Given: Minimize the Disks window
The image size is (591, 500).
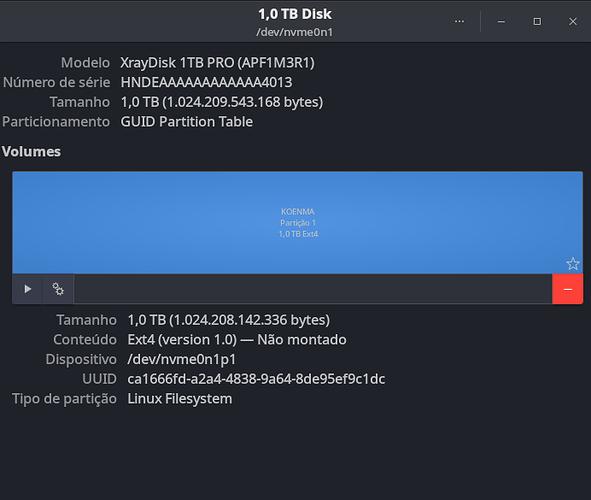Looking at the screenshot, I should click(x=501, y=21).
